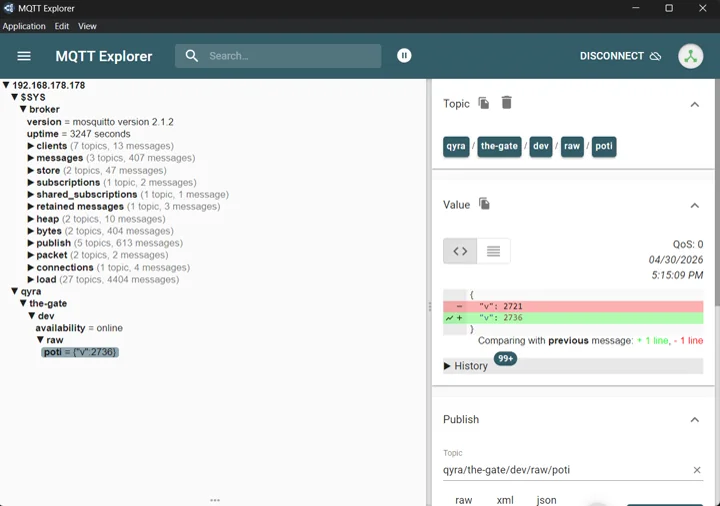Click the QoS: 0 label
The height and width of the screenshot is (506, 720).
pyautogui.click(x=688, y=244)
